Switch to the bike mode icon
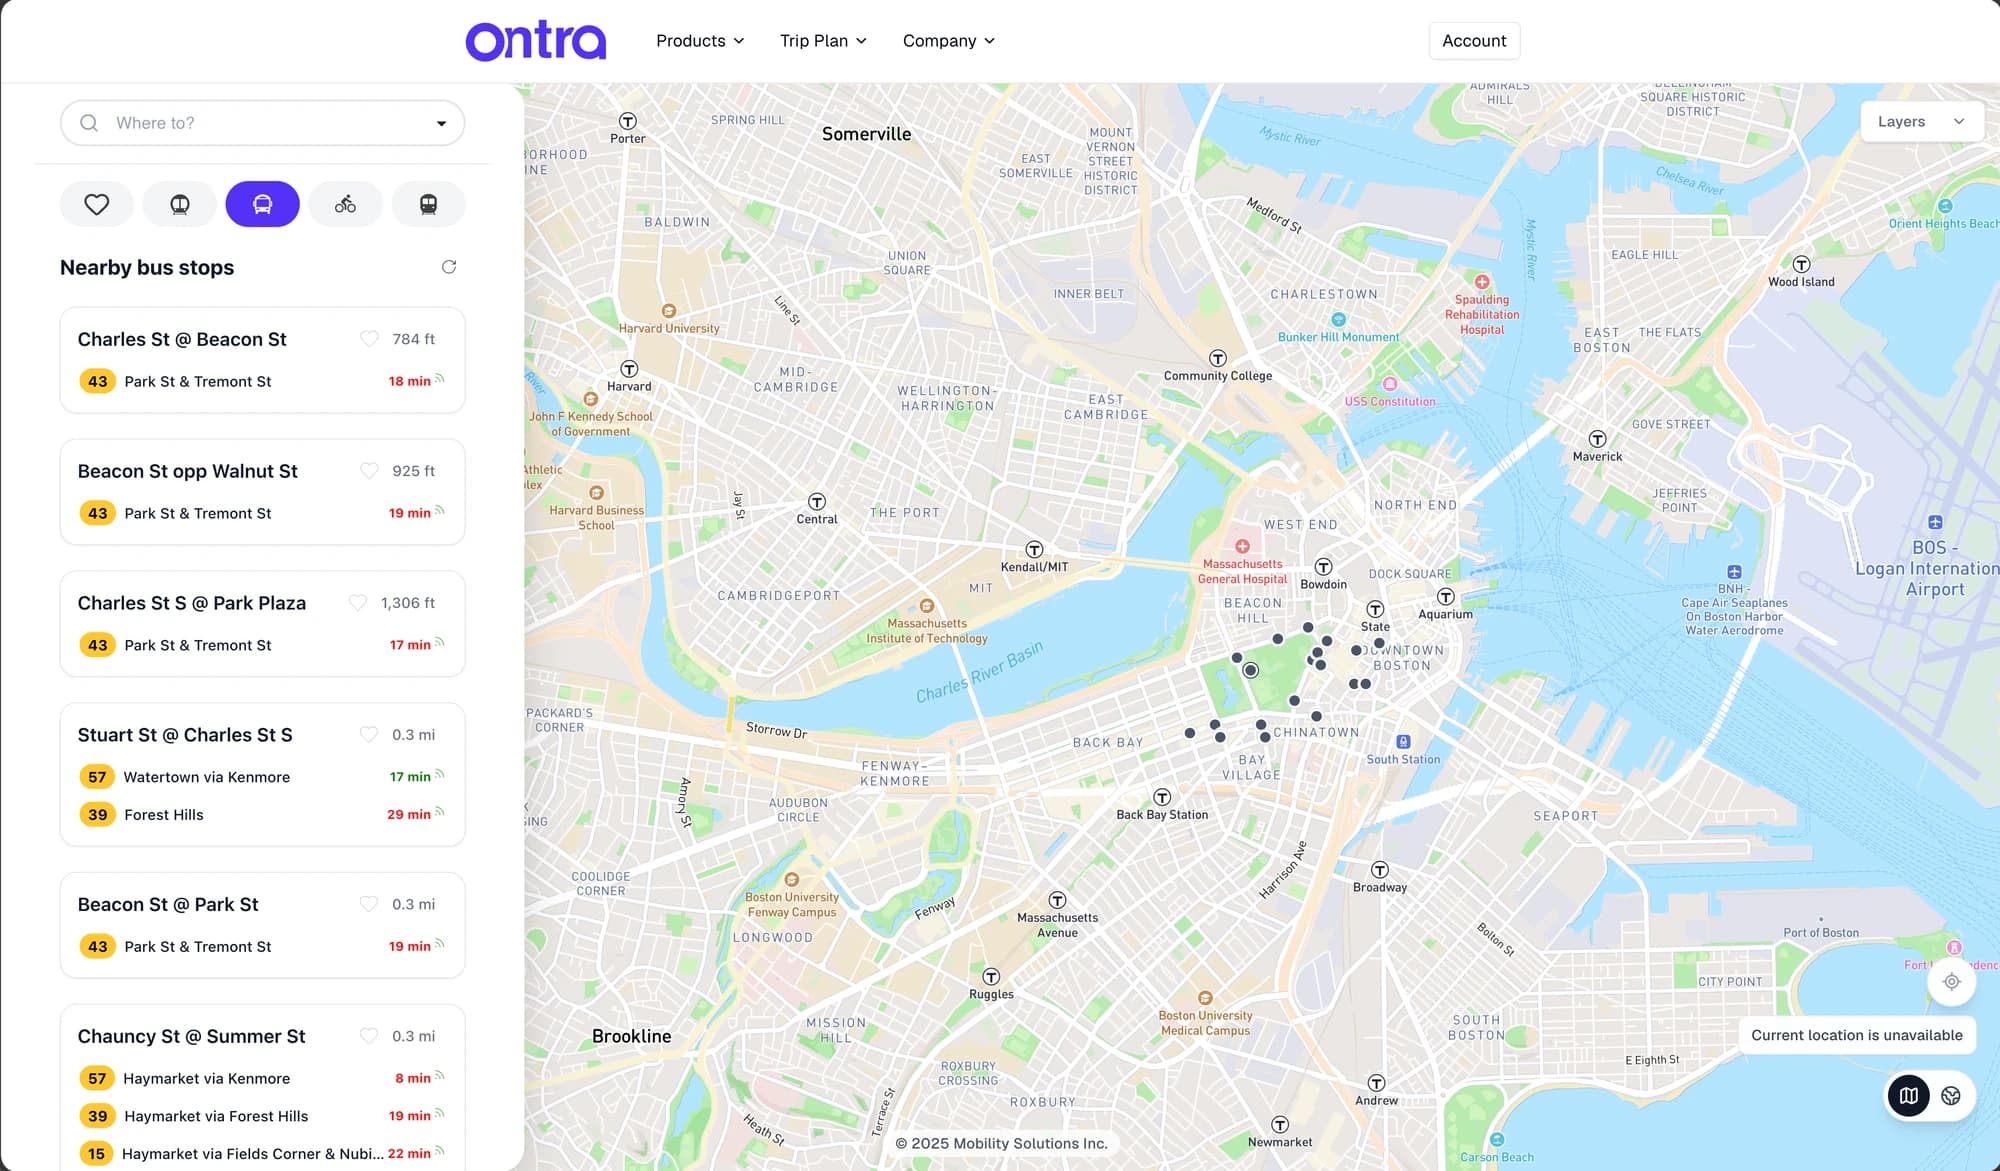 click(x=345, y=204)
